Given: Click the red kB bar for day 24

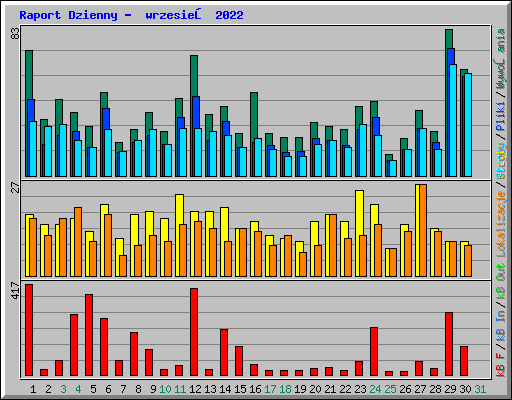Looking at the screenshot, I should [x=374, y=352].
